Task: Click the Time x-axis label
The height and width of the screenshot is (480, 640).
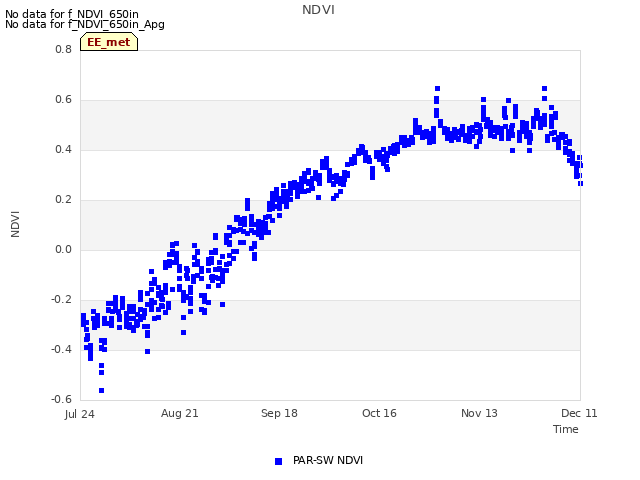Action: click(566, 429)
